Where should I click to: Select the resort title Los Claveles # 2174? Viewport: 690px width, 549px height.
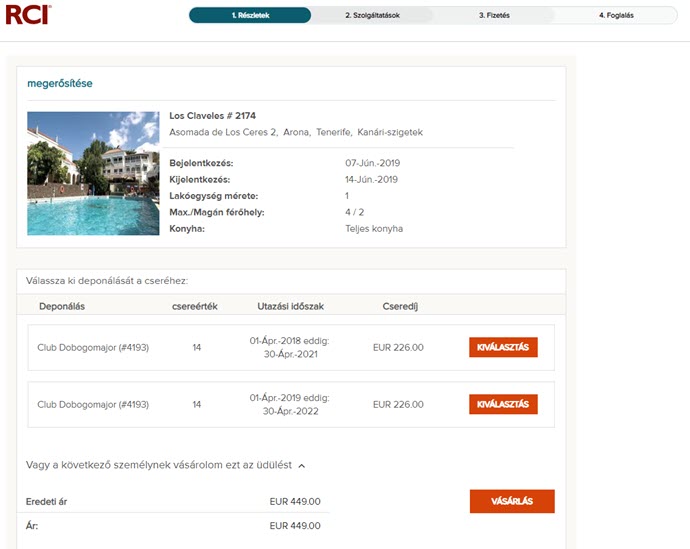(213, 116)
